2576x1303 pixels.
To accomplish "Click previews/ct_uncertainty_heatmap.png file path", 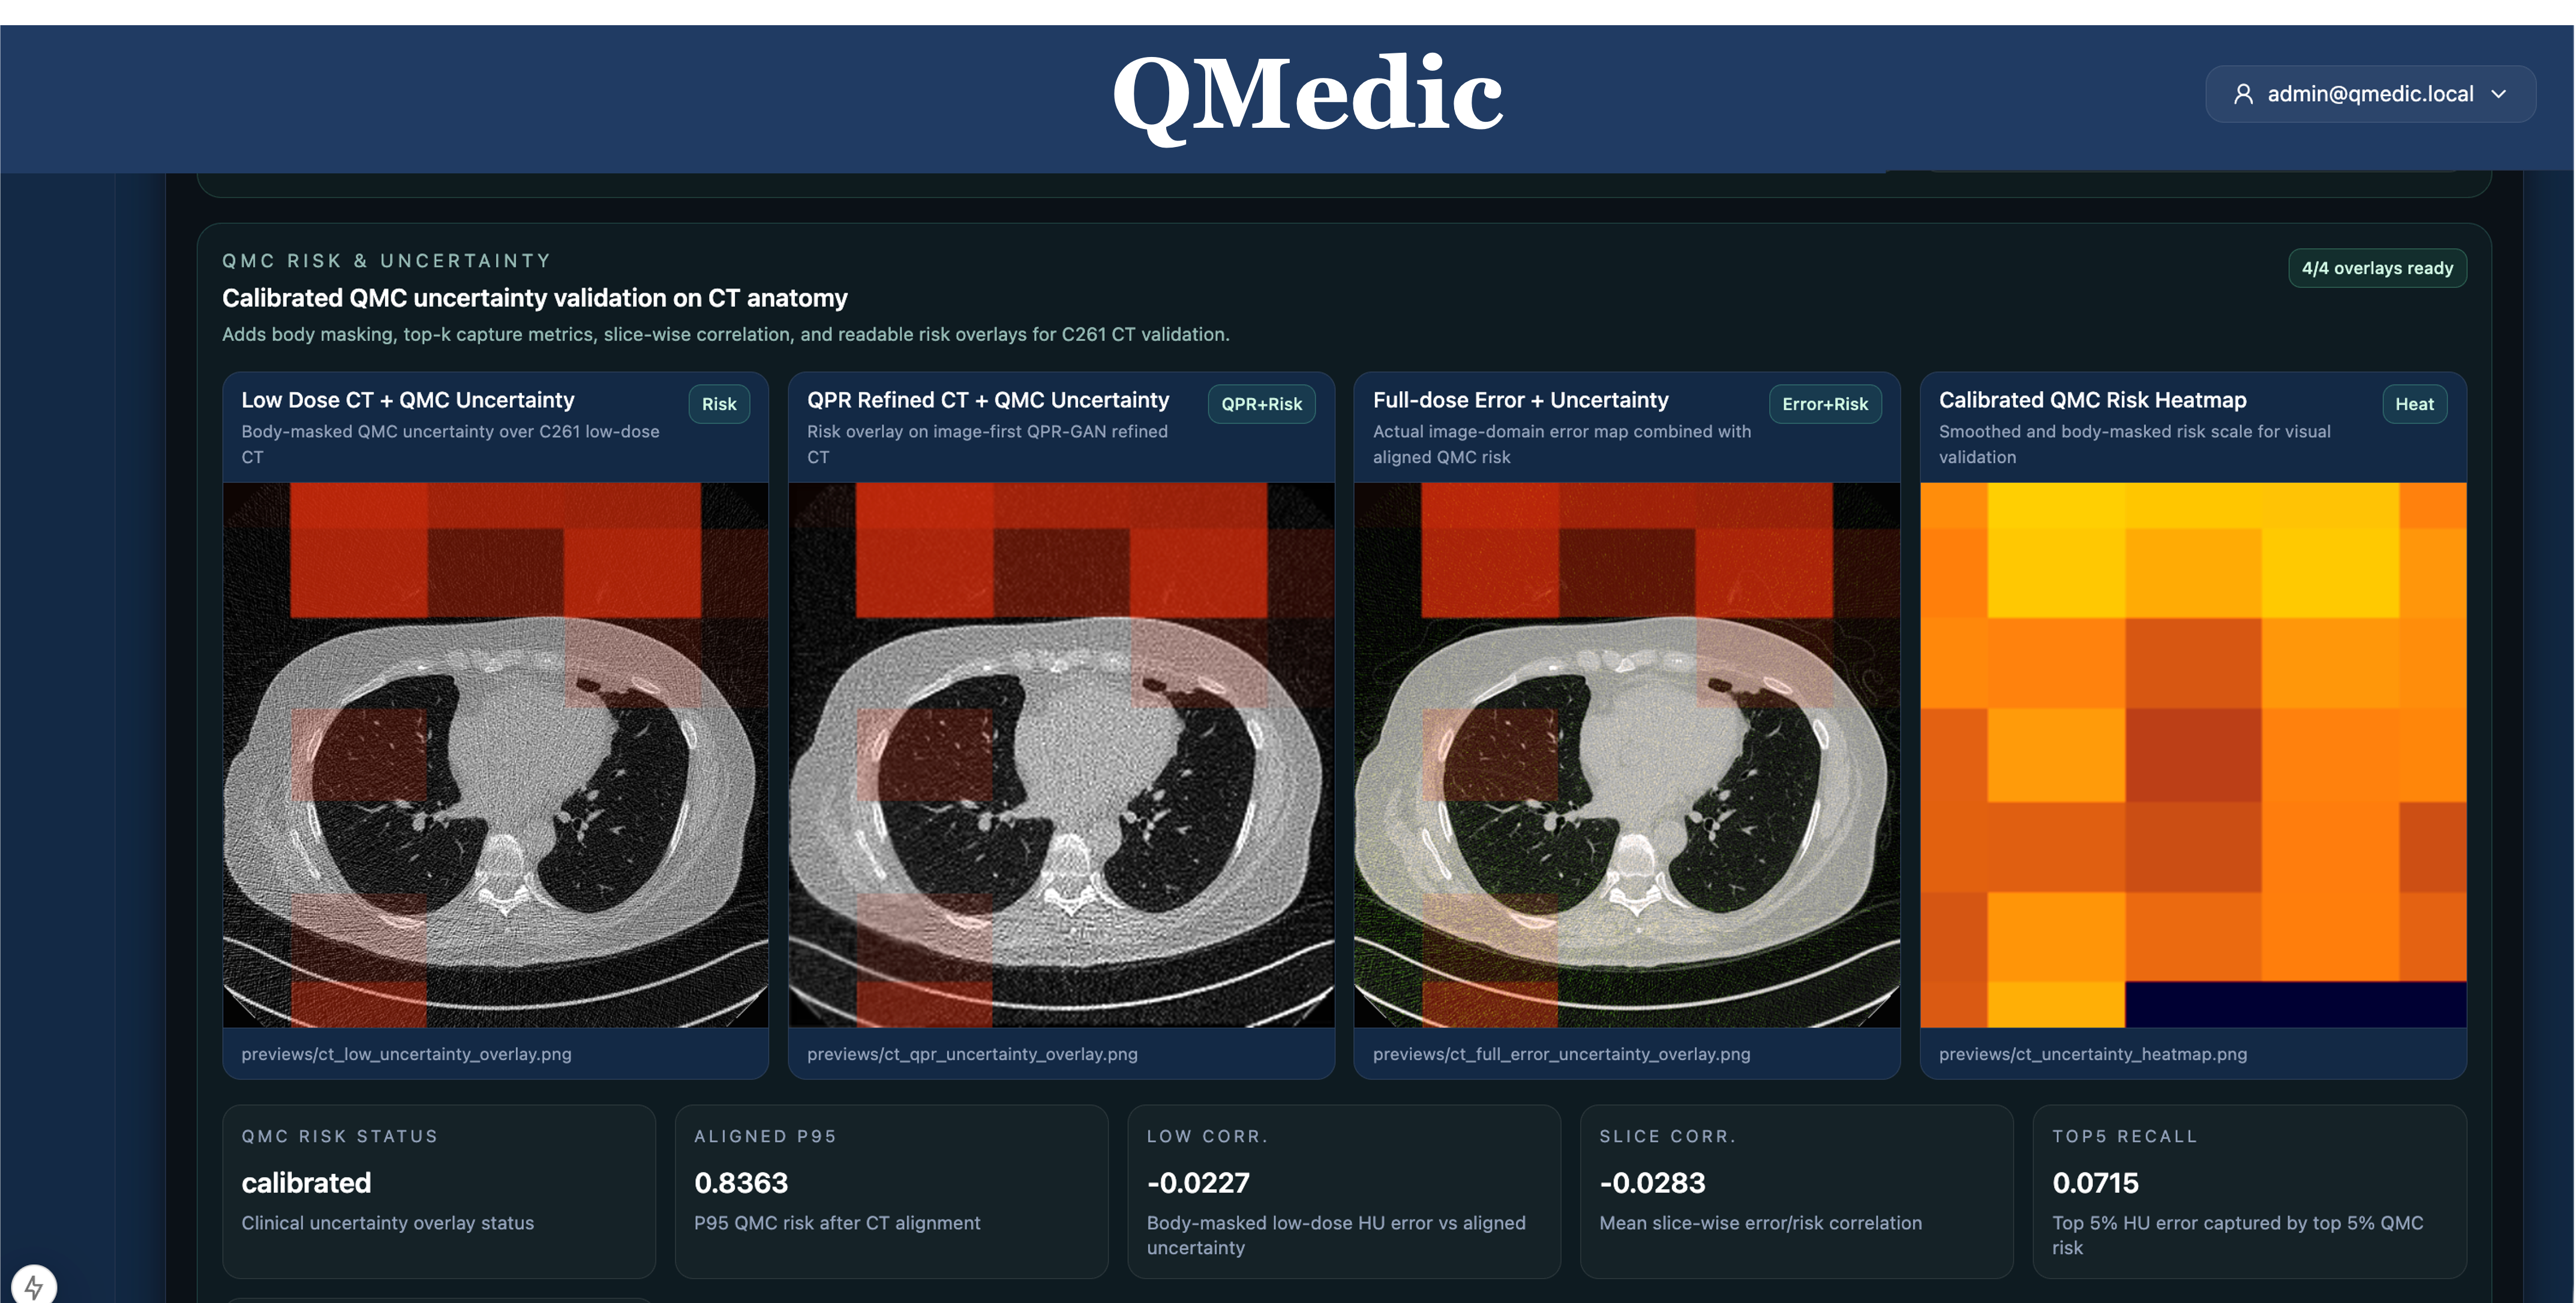I will coord(2092,1054).
